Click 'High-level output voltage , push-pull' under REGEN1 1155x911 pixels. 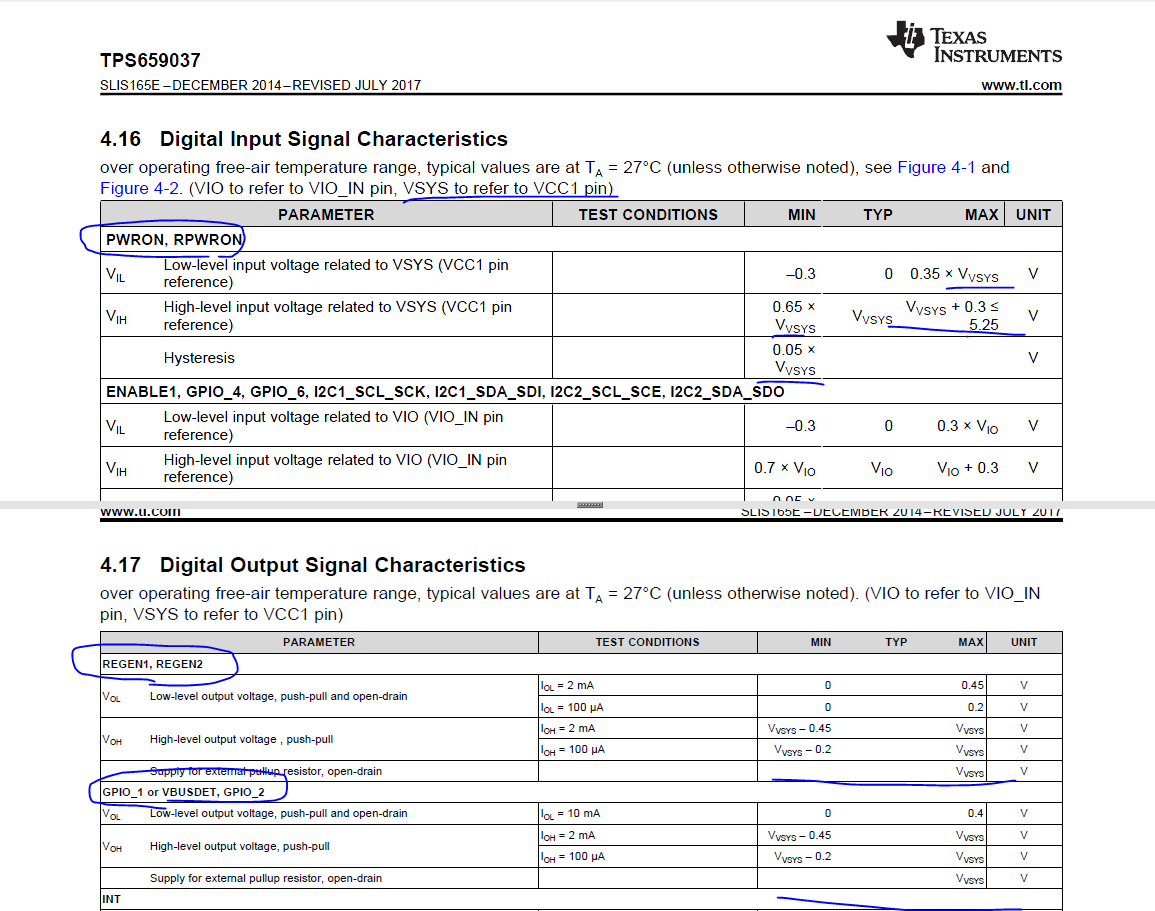[x=242, y=739]
